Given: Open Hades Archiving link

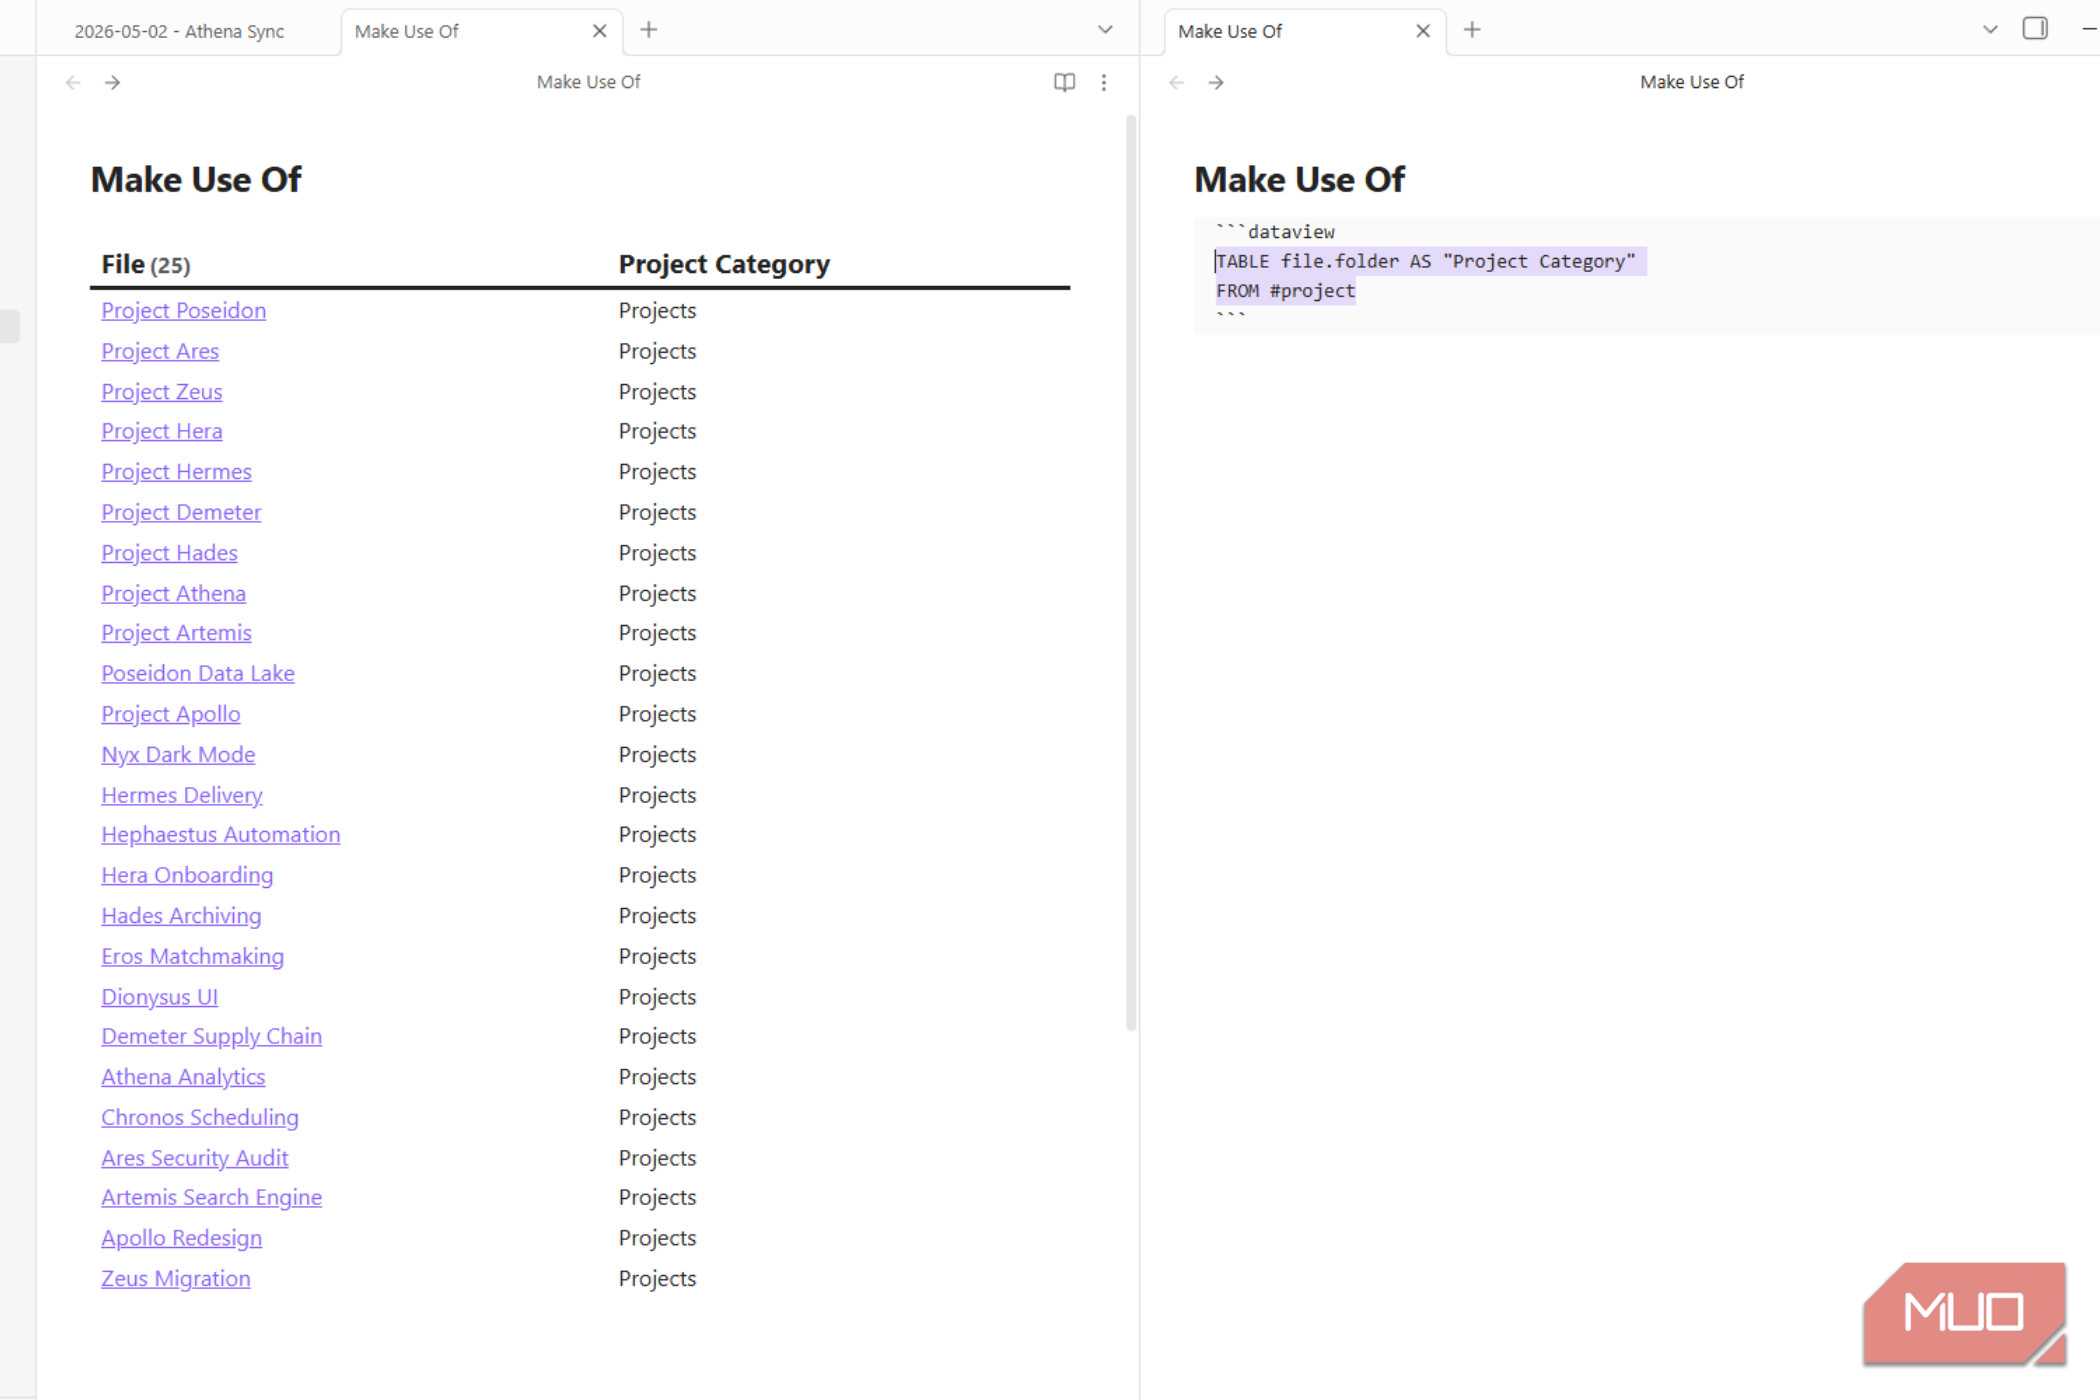Looking at the screenshot, I should [x=181, y=916].
